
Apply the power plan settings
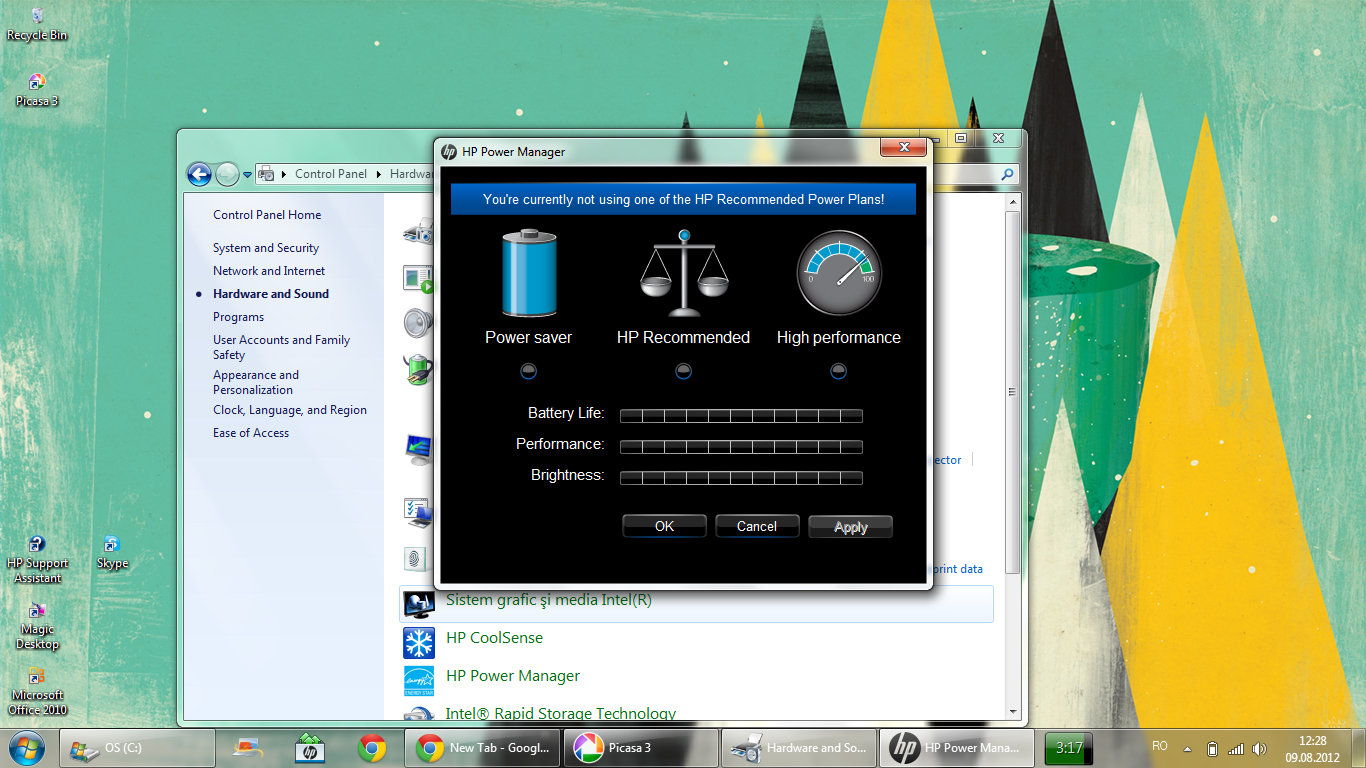point(850,526)
